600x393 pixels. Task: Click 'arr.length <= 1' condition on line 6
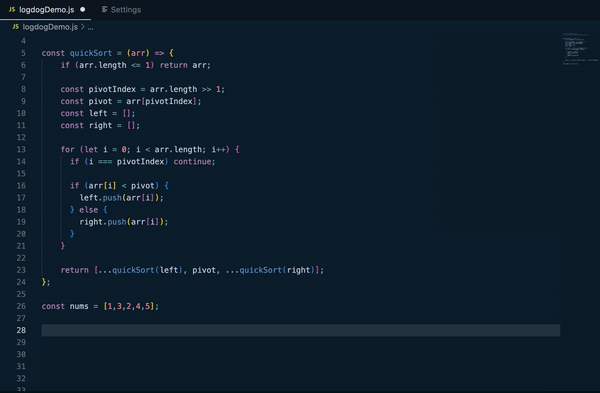115,65
